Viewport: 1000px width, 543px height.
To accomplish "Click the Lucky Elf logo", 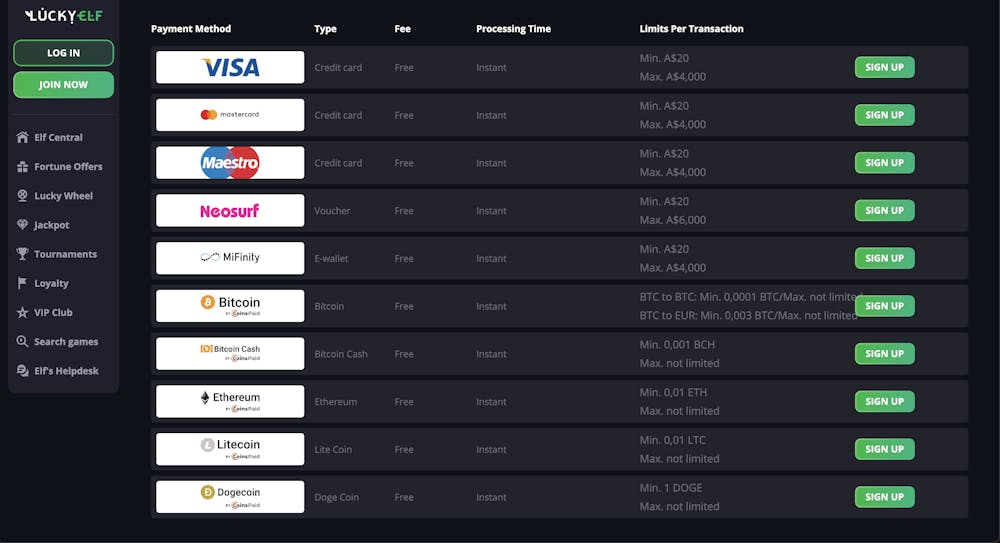I will tap(63, 15).
